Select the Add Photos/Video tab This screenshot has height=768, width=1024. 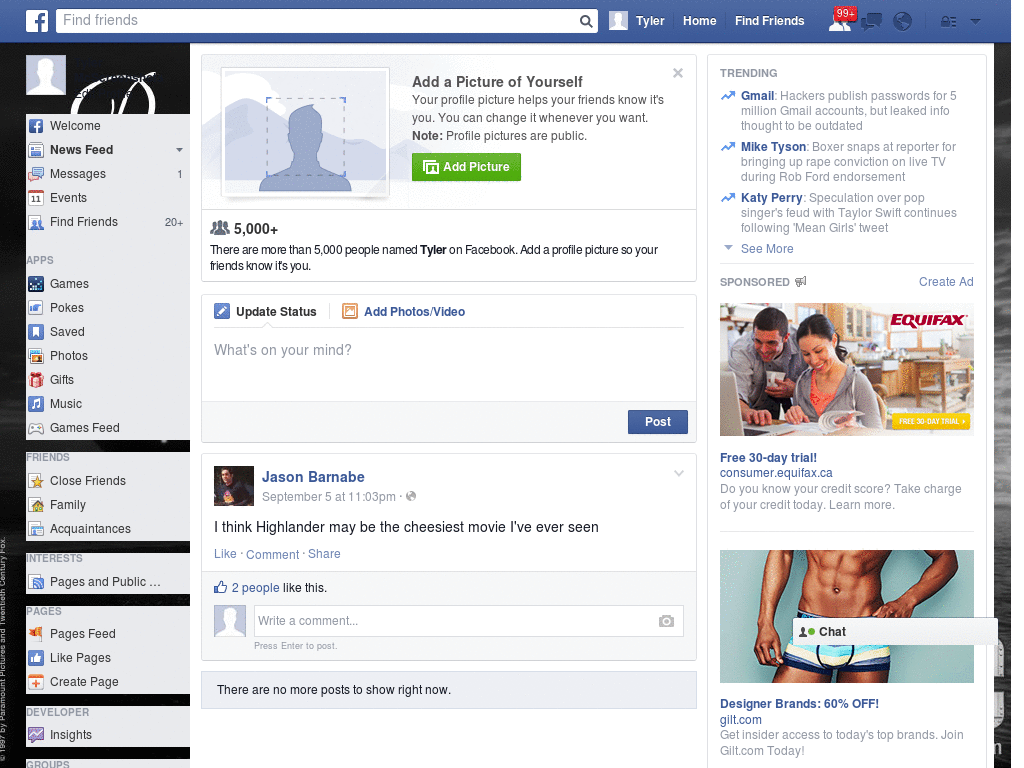coord(404,312)
